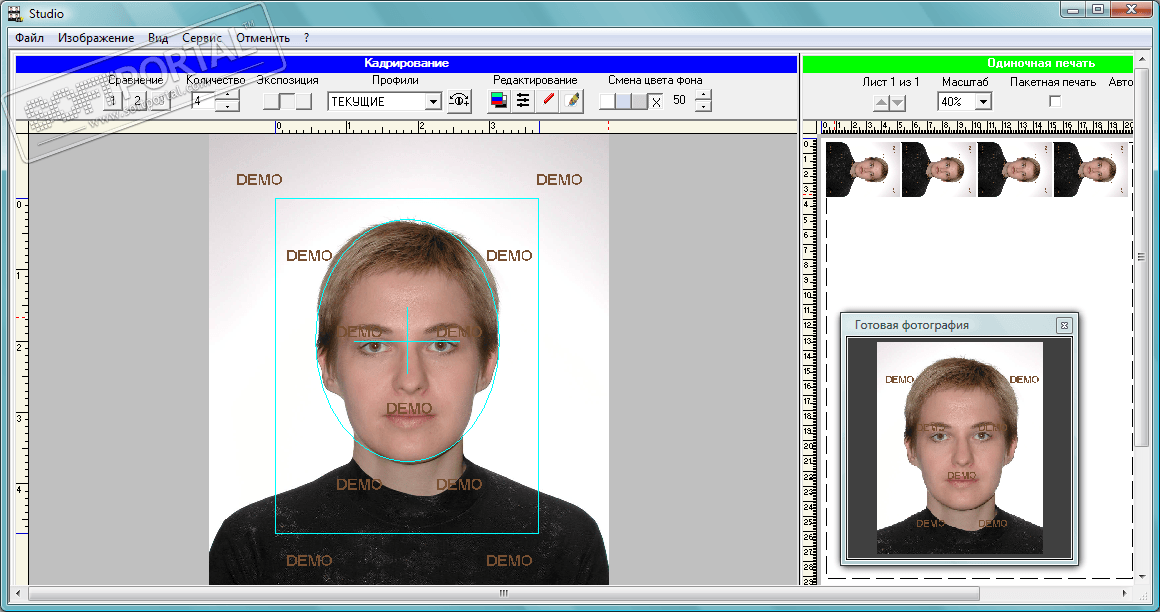
Task: Open the adjustment sliders icon under Редактирование
Action: (522, 101)
